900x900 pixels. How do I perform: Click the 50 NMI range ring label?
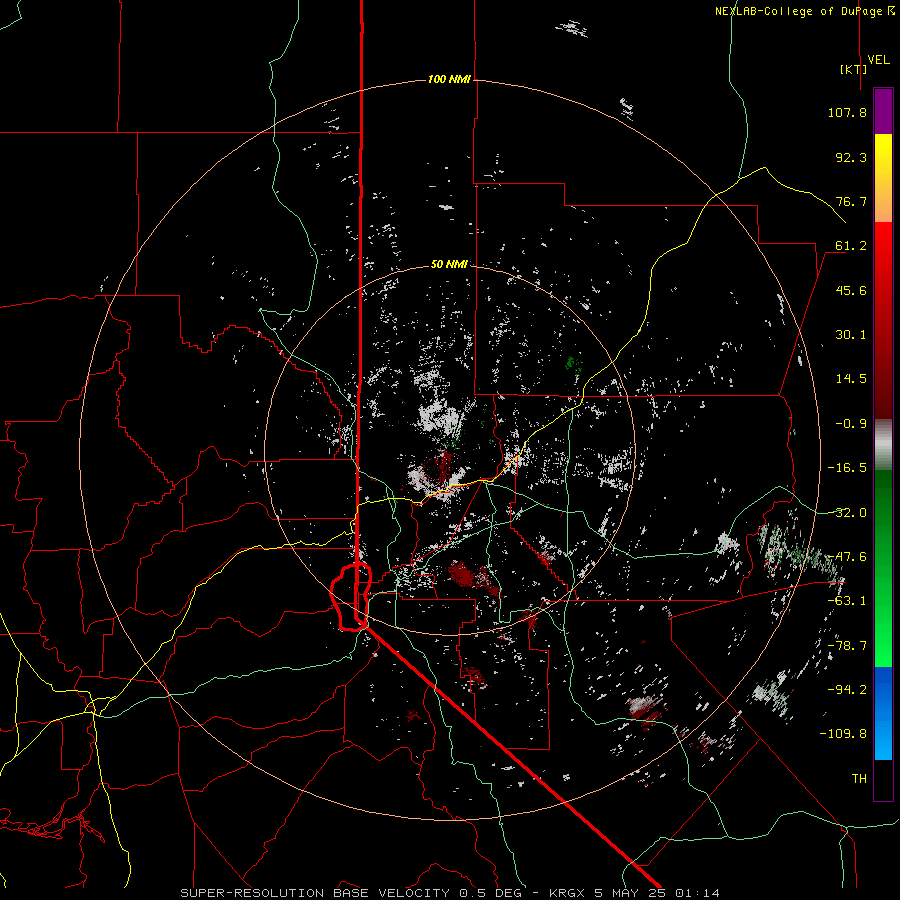point(449,264)
